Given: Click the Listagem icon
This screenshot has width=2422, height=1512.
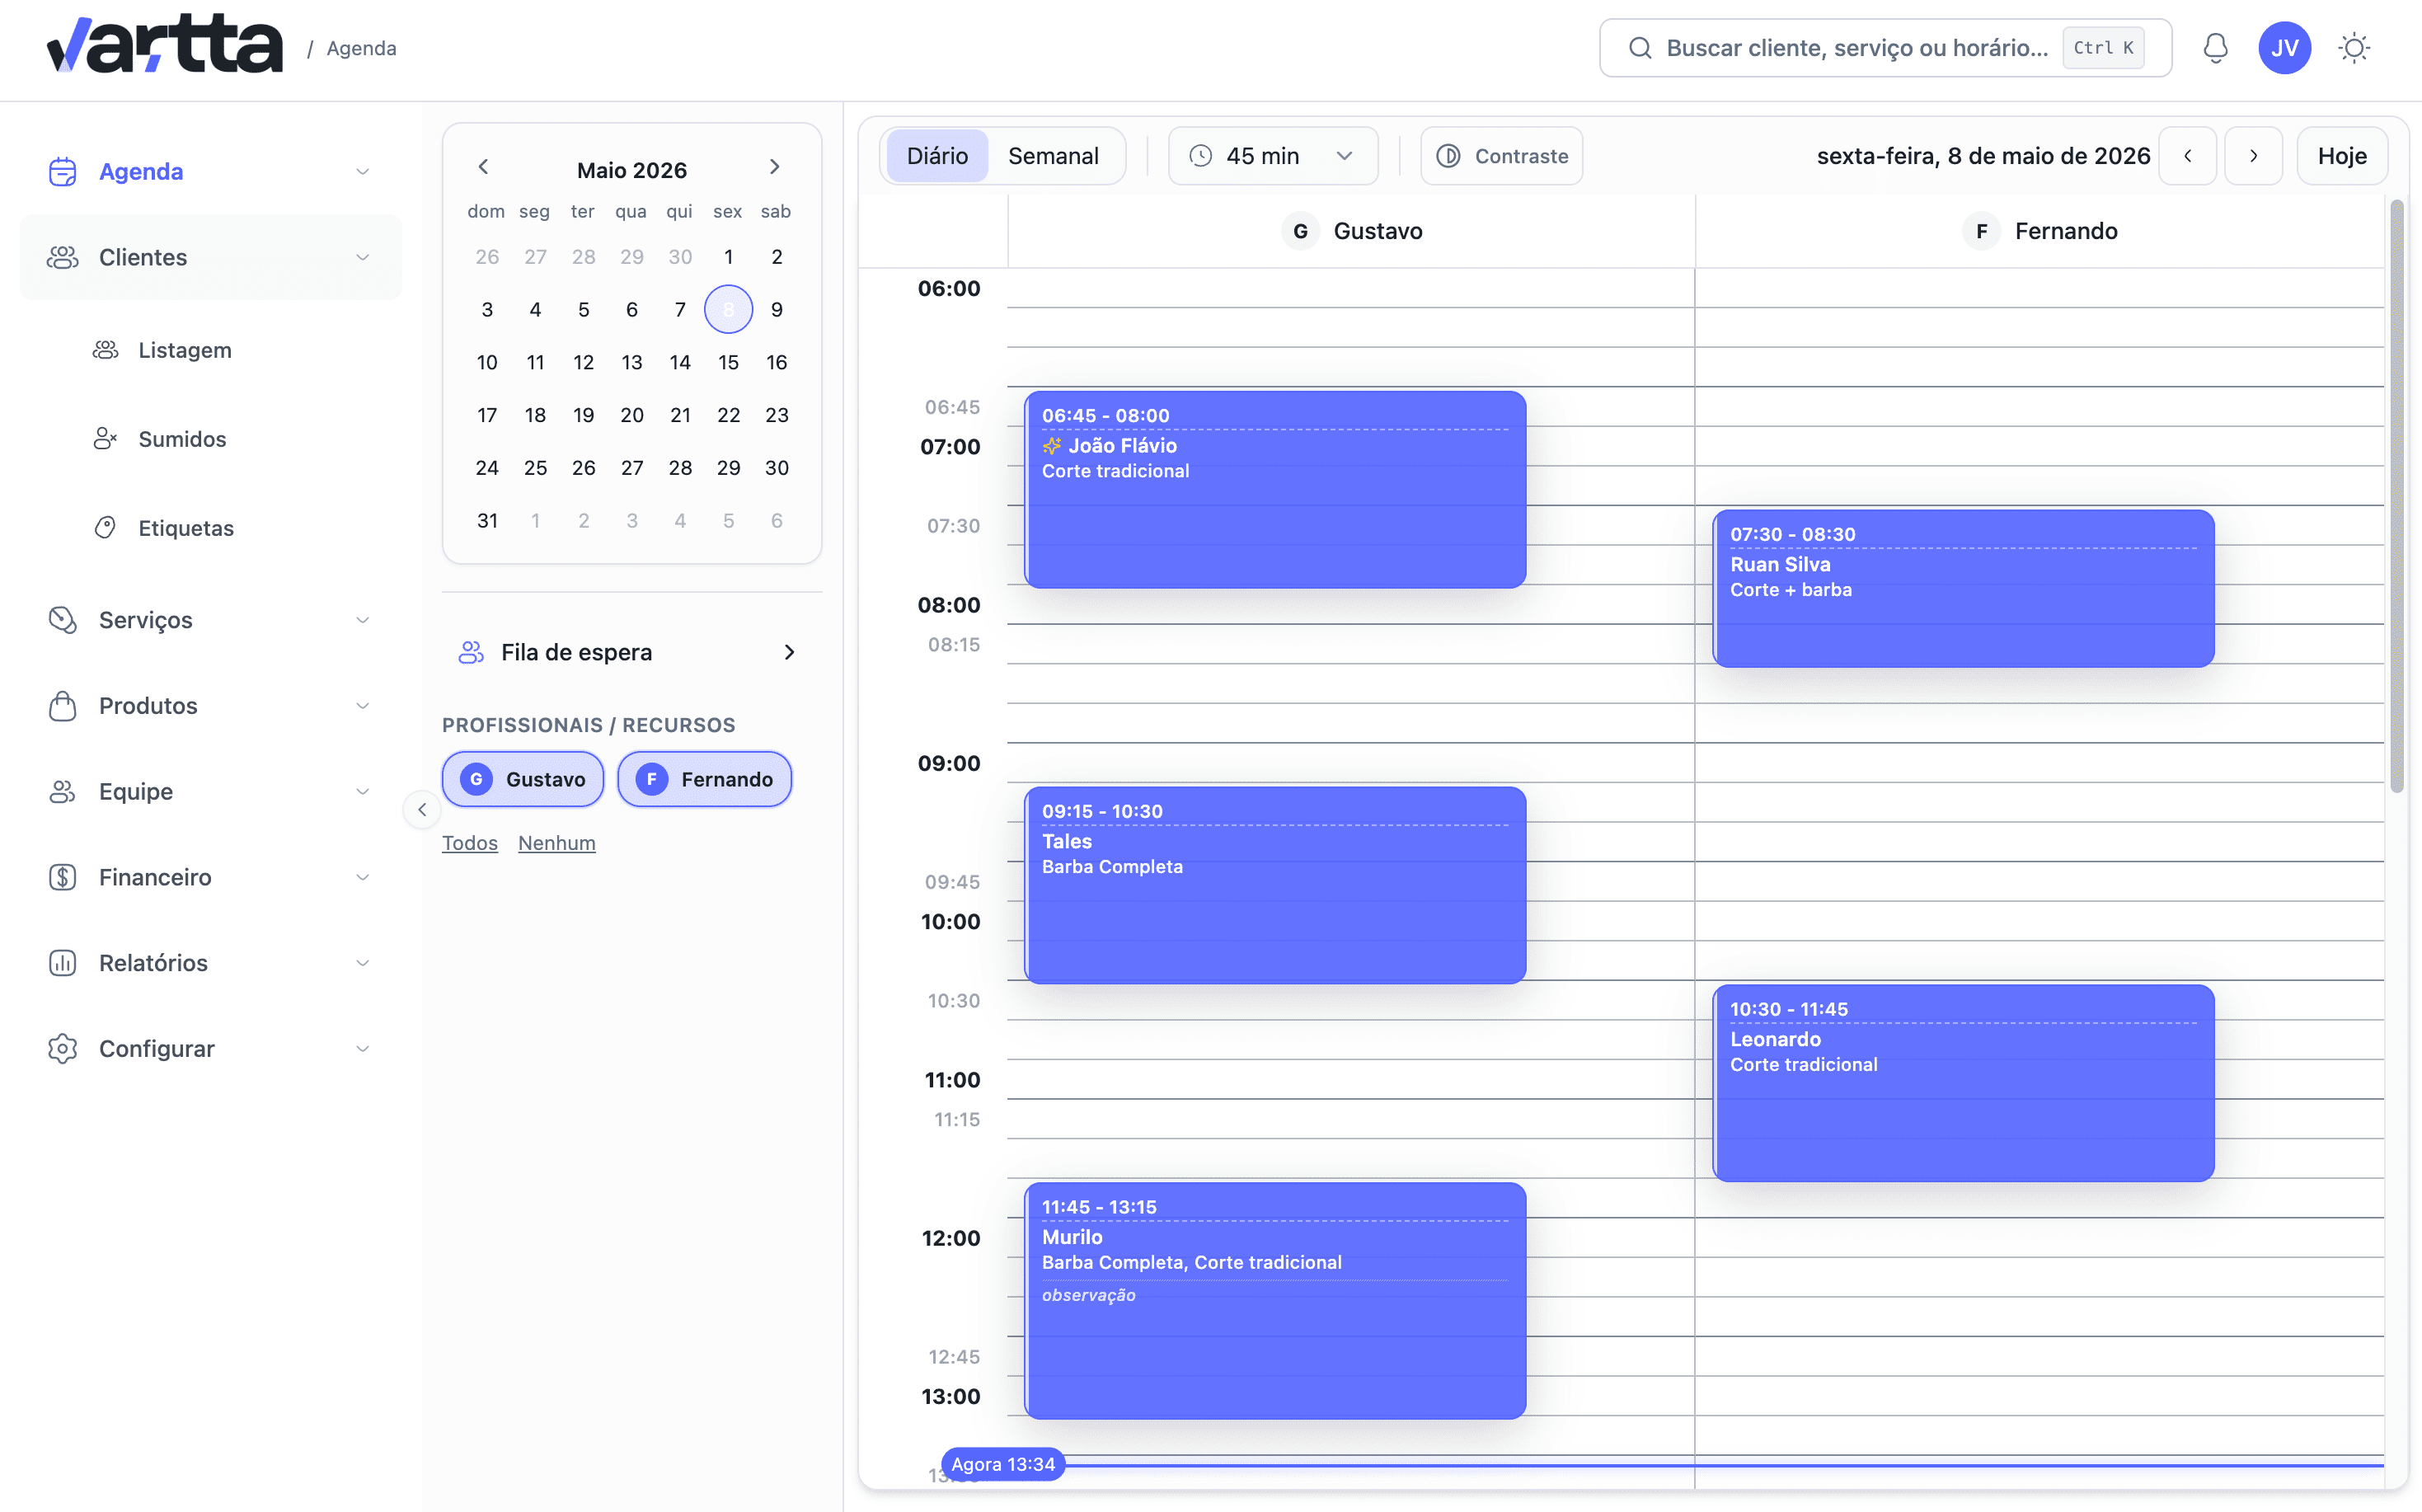Looking at the screenshot, I should (105, 350).
